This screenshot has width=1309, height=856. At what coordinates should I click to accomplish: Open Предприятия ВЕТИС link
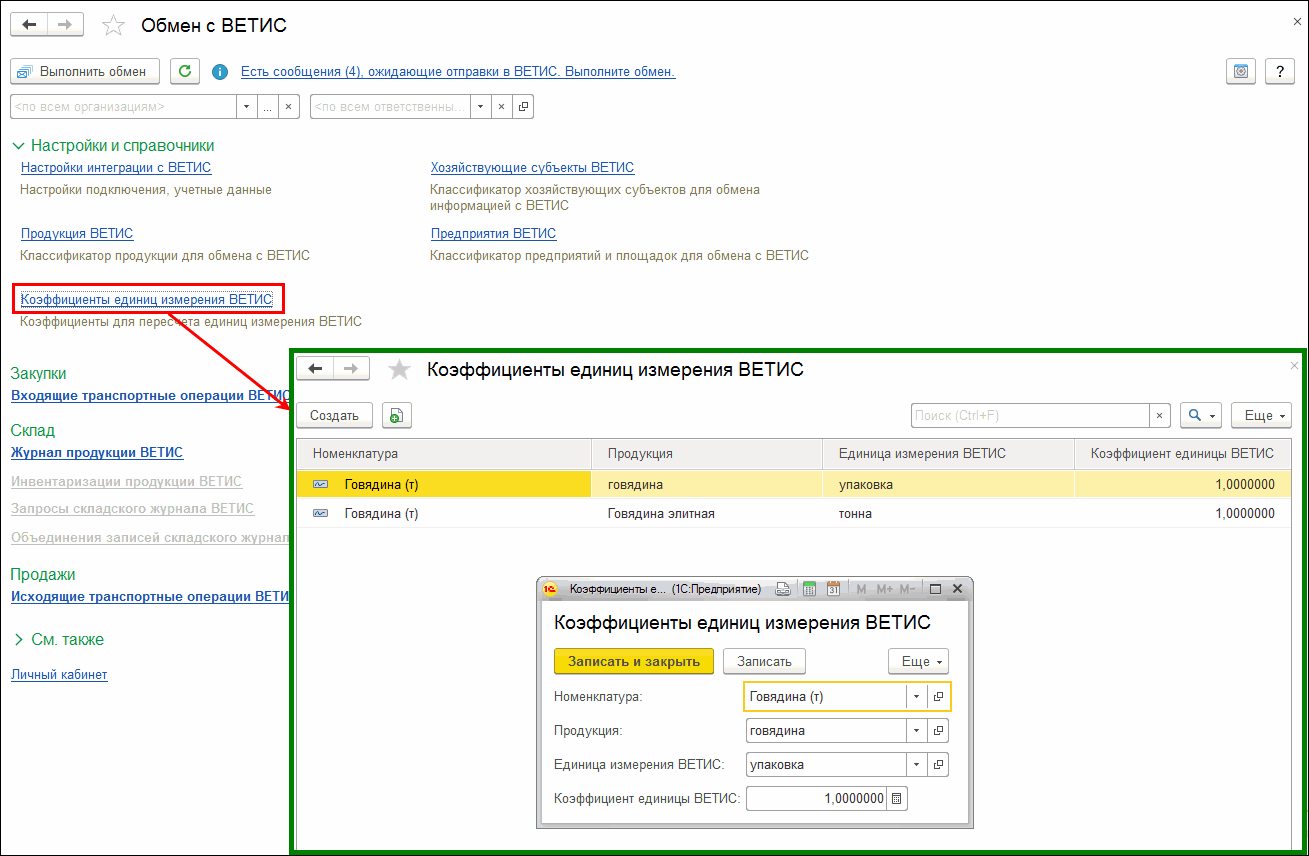493,234
